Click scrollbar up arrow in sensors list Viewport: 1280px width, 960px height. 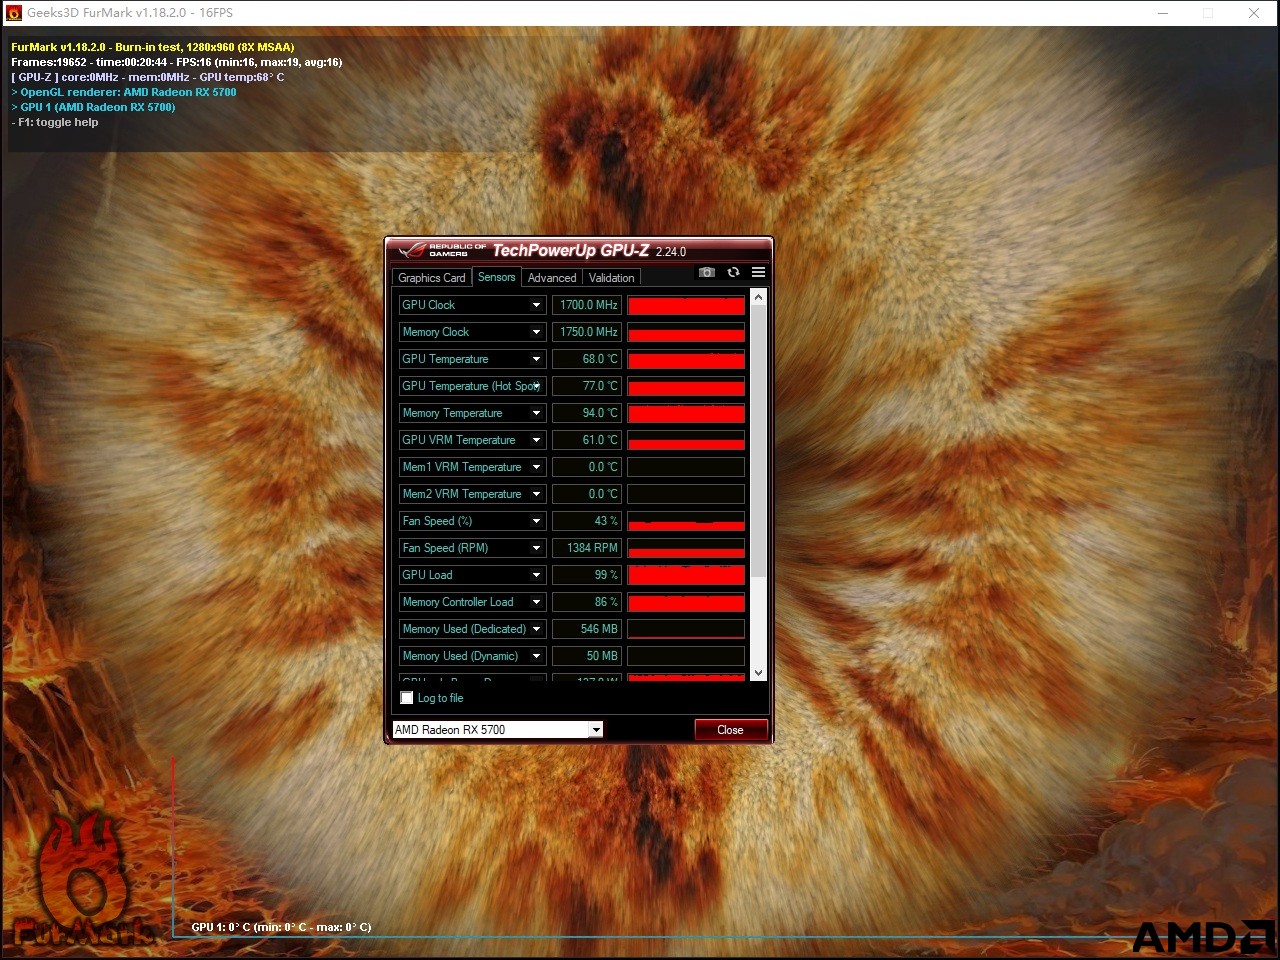(758, 297)
